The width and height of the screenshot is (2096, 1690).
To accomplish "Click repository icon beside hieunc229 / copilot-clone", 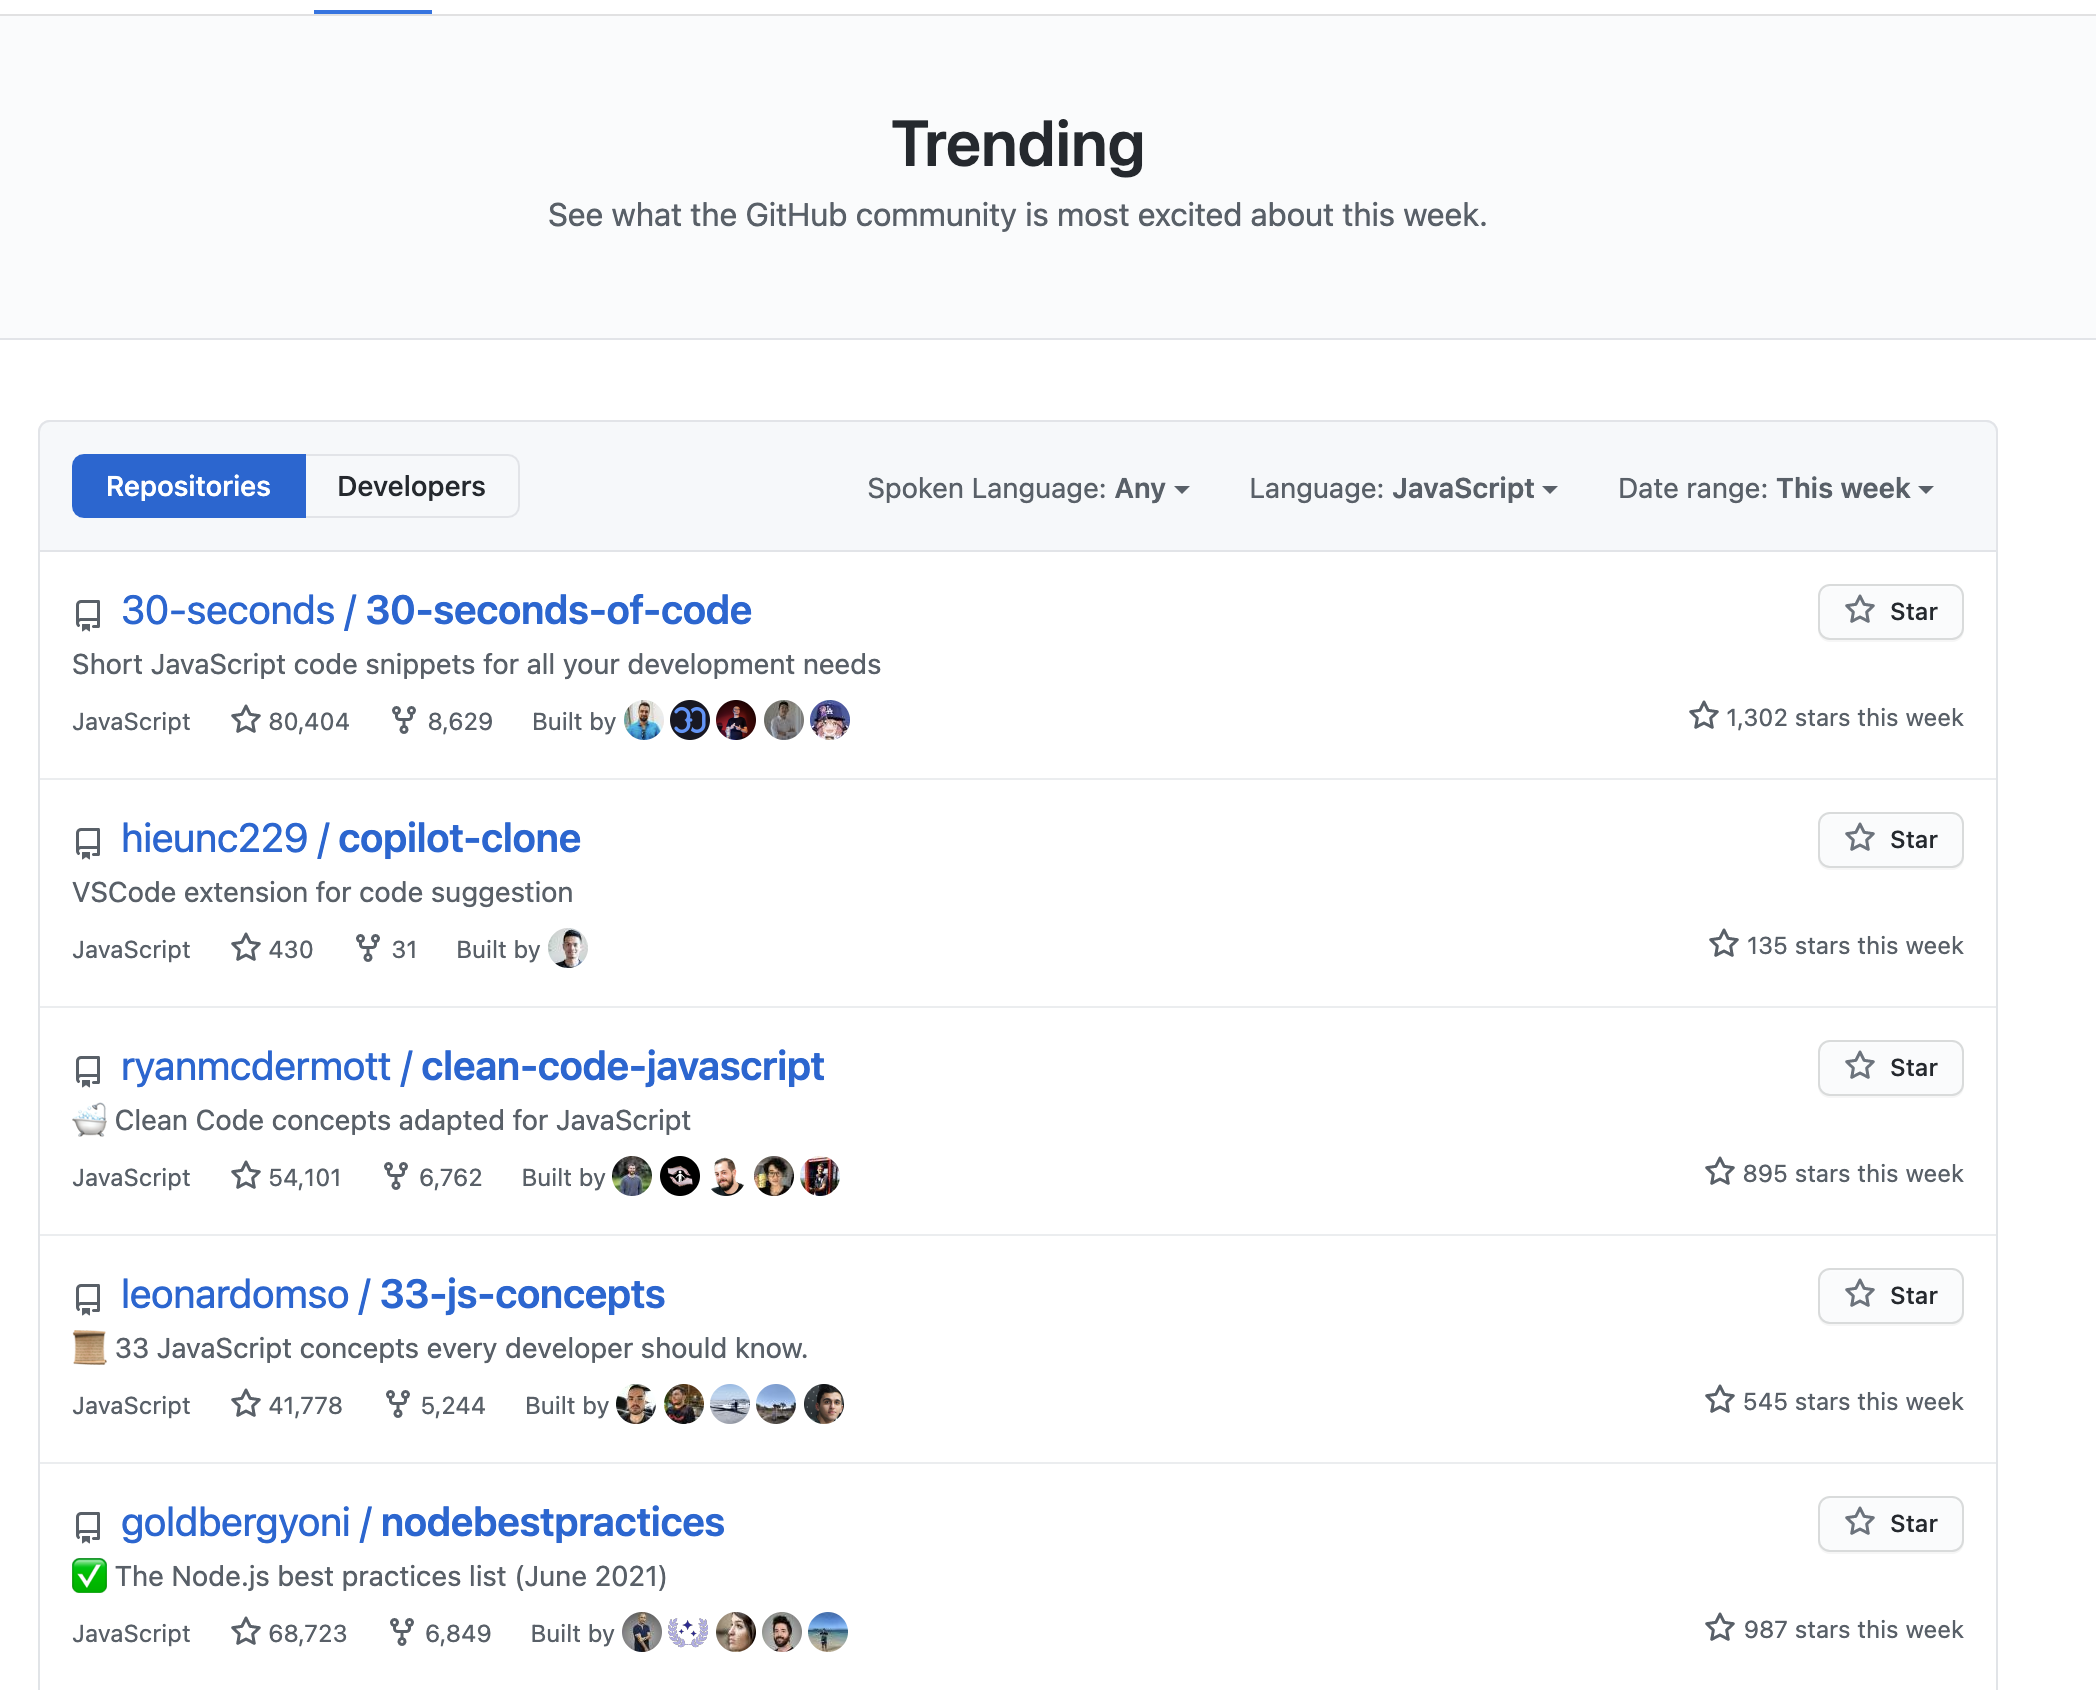I will point(88,842).
